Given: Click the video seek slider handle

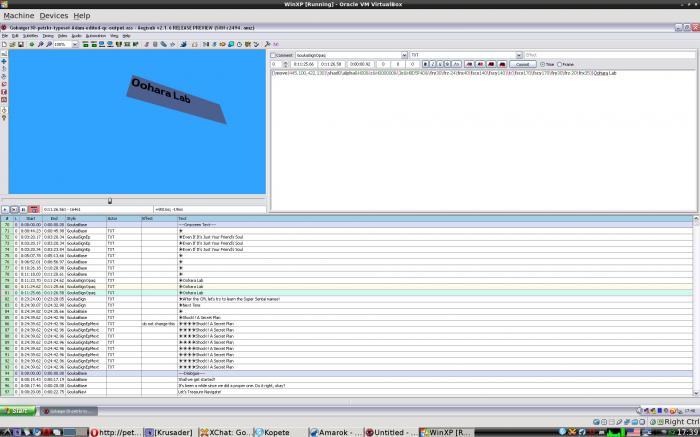Looking at the screenshot, I should point(110,201).
